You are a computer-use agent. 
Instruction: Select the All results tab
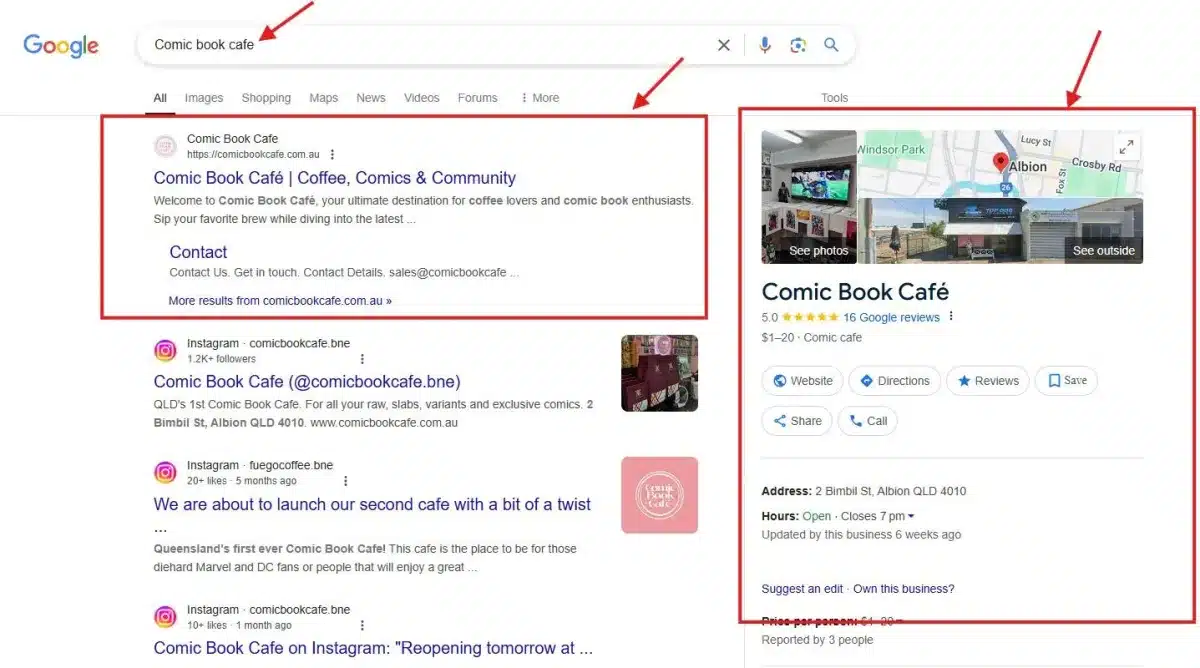160,98
